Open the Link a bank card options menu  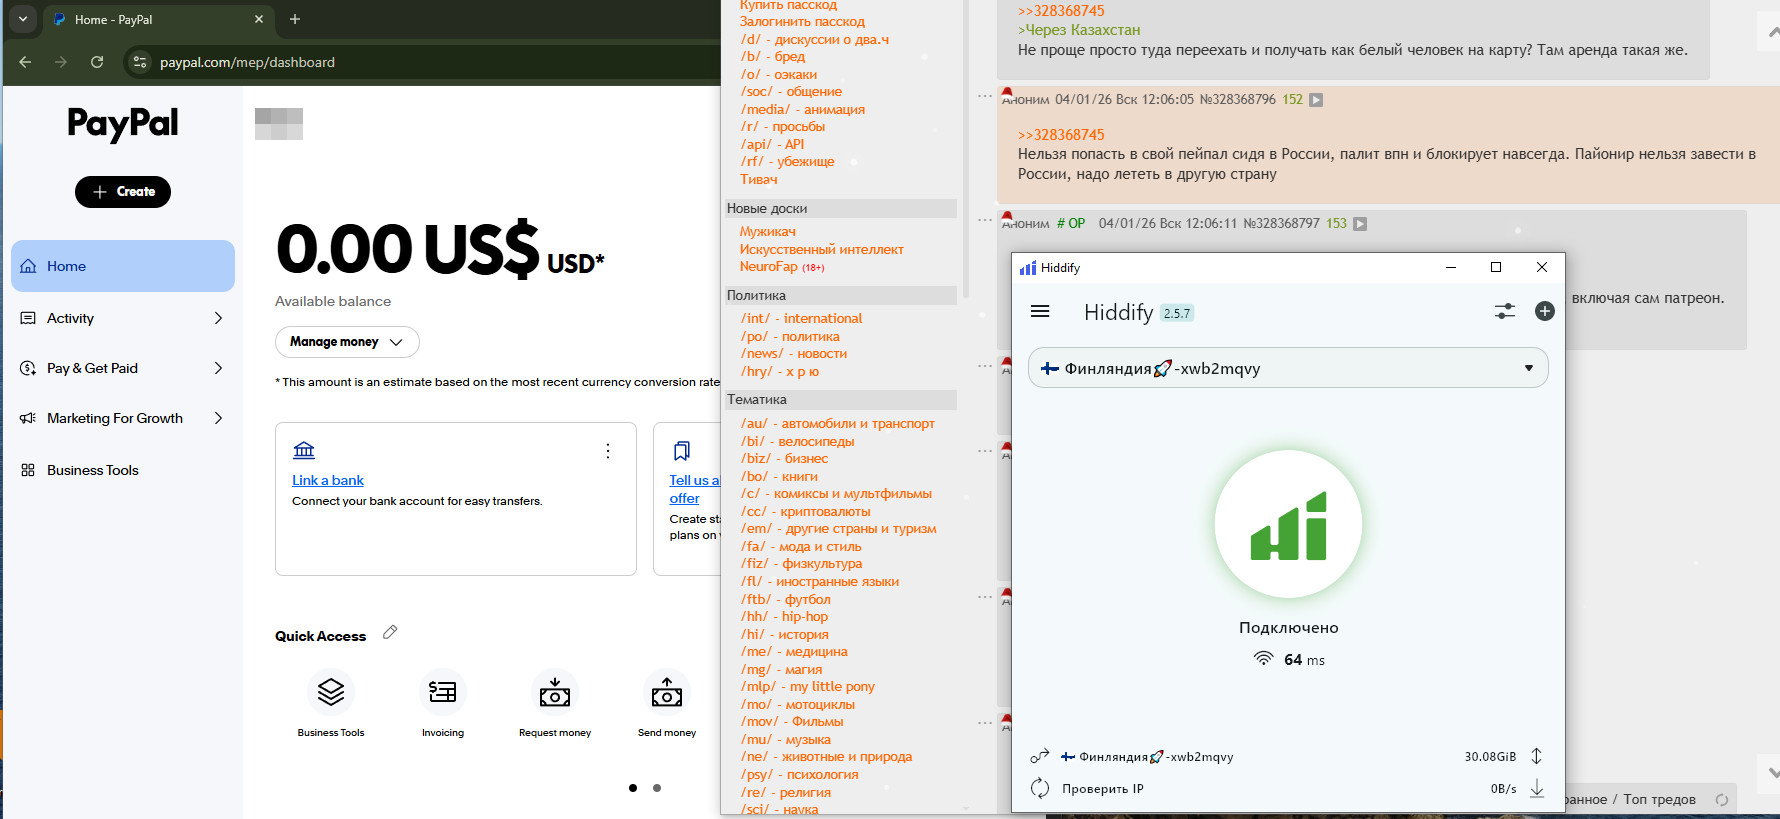tap(608, 451)
